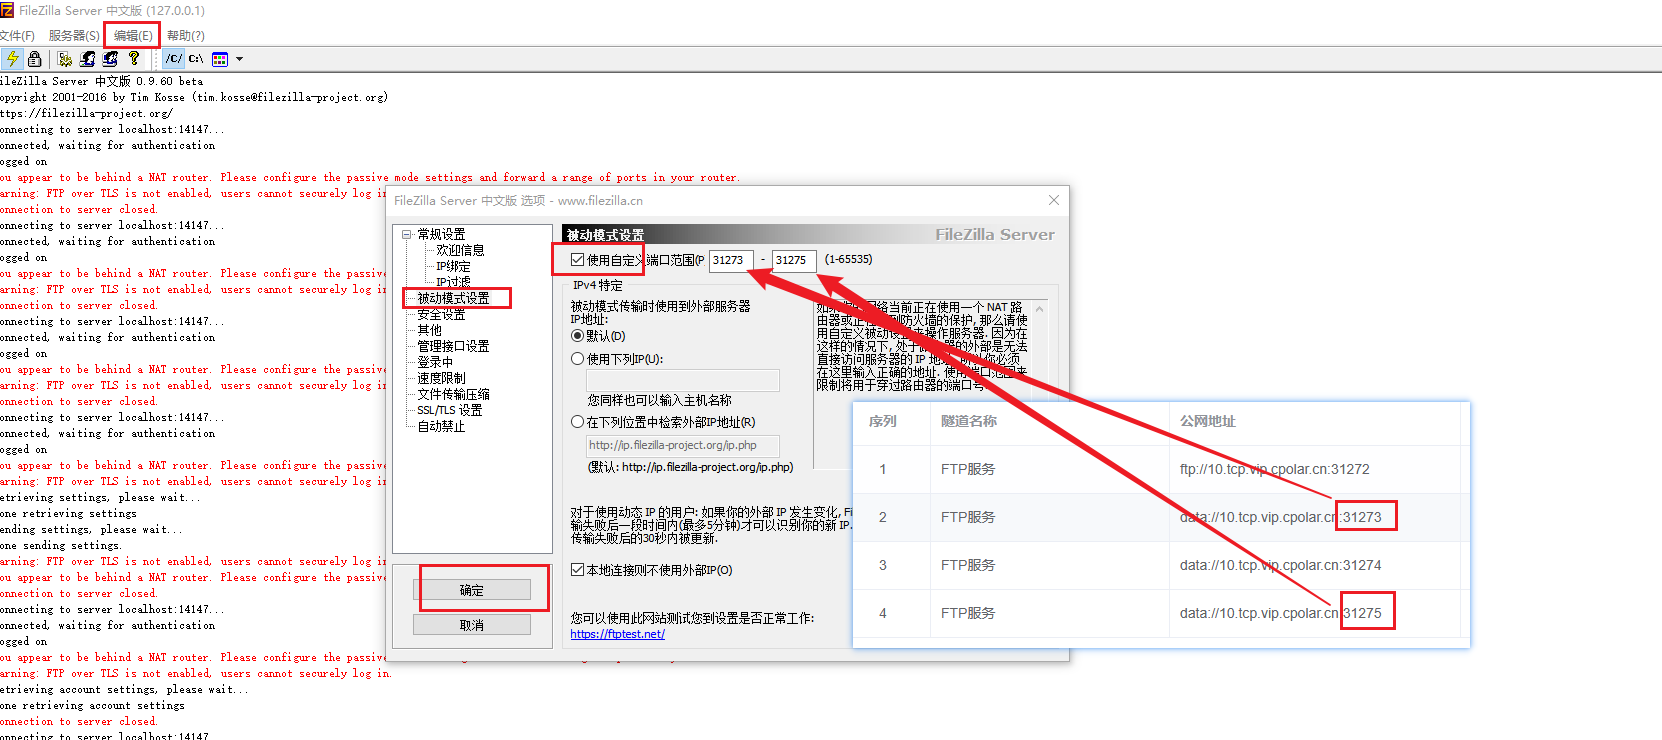Viewport: 1662px width, 740px height.
Task: Open server settings via gear toolbar icon
Action: point(65,59)
